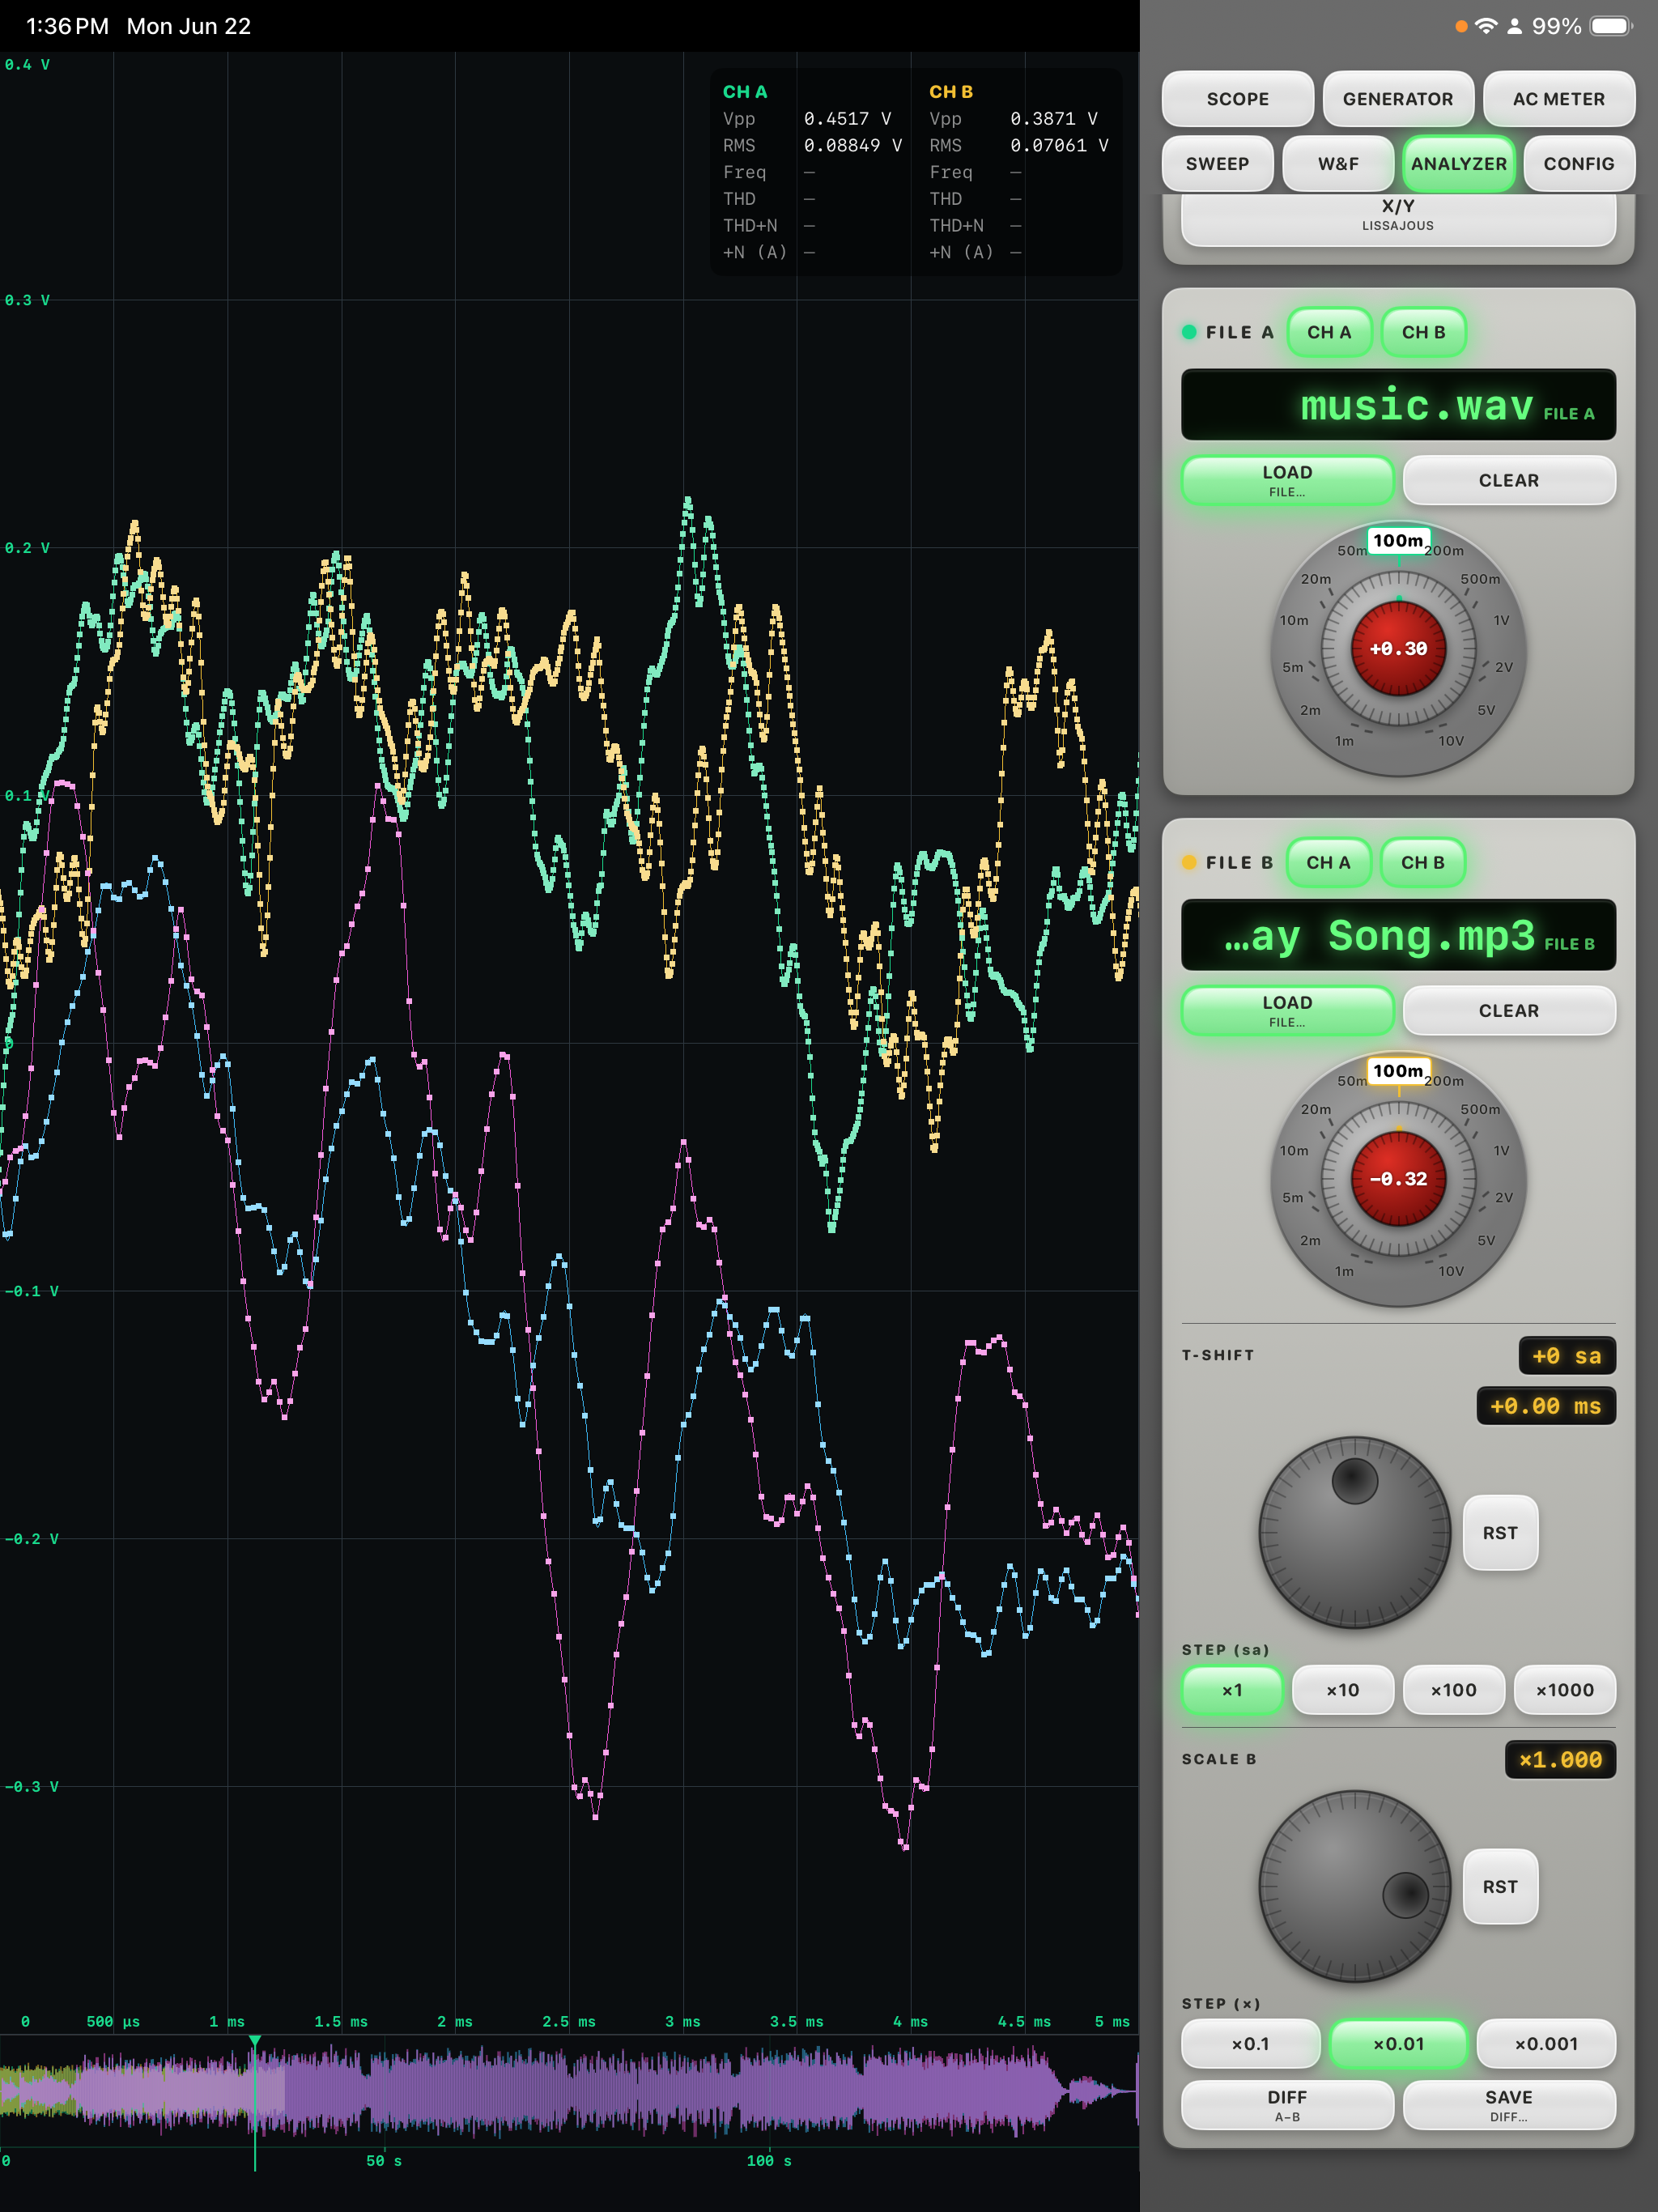
Task: Click the ×1.000 scale readout
Action: (1560, 1760)
